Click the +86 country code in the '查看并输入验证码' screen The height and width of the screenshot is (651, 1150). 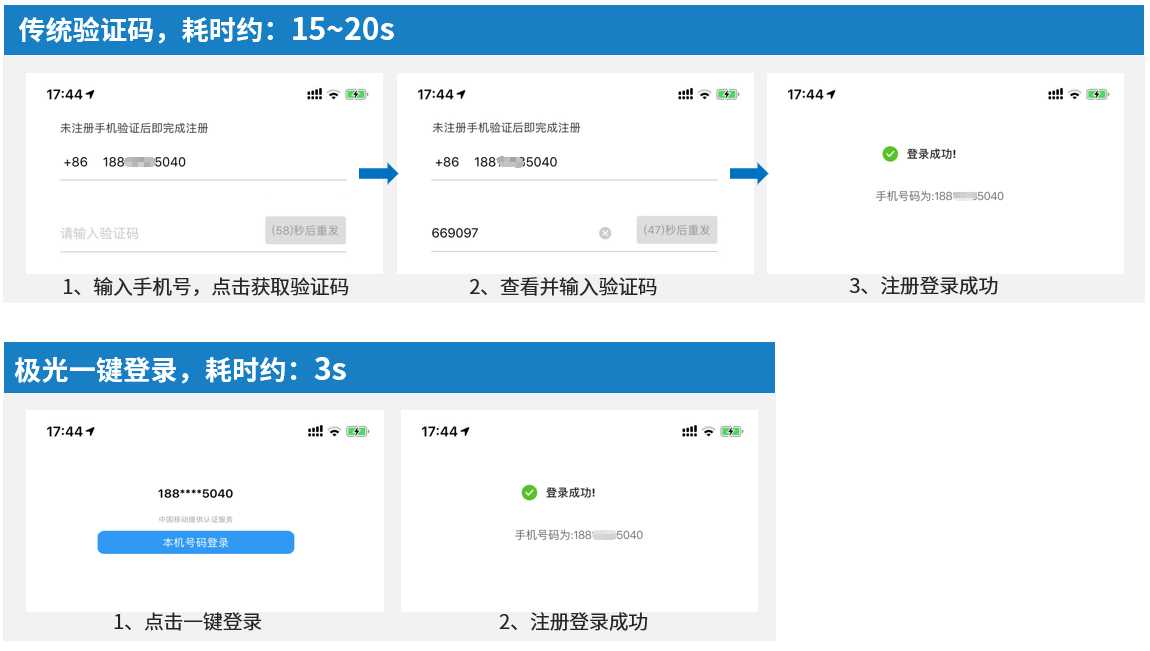click(x=447, y=162)
